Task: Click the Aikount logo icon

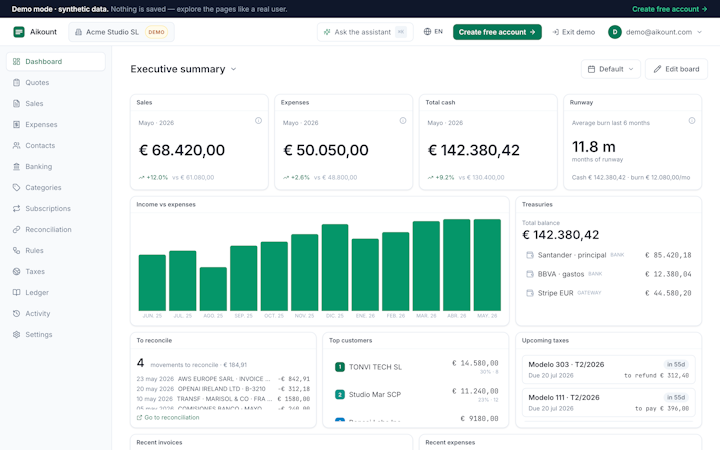Action: point(19,32)
